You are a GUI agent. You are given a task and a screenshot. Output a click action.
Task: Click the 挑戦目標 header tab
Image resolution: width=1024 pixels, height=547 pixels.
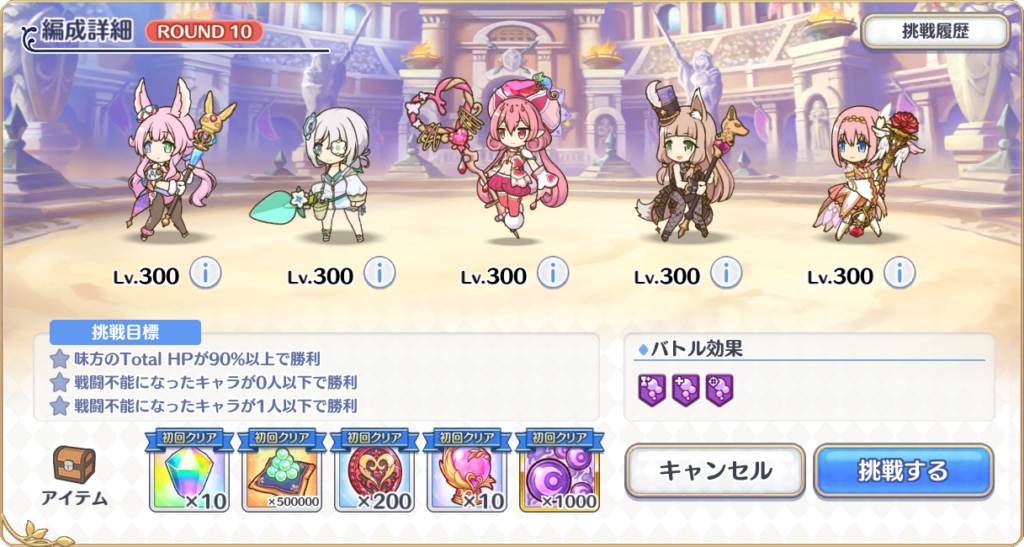tap(125, 332)
